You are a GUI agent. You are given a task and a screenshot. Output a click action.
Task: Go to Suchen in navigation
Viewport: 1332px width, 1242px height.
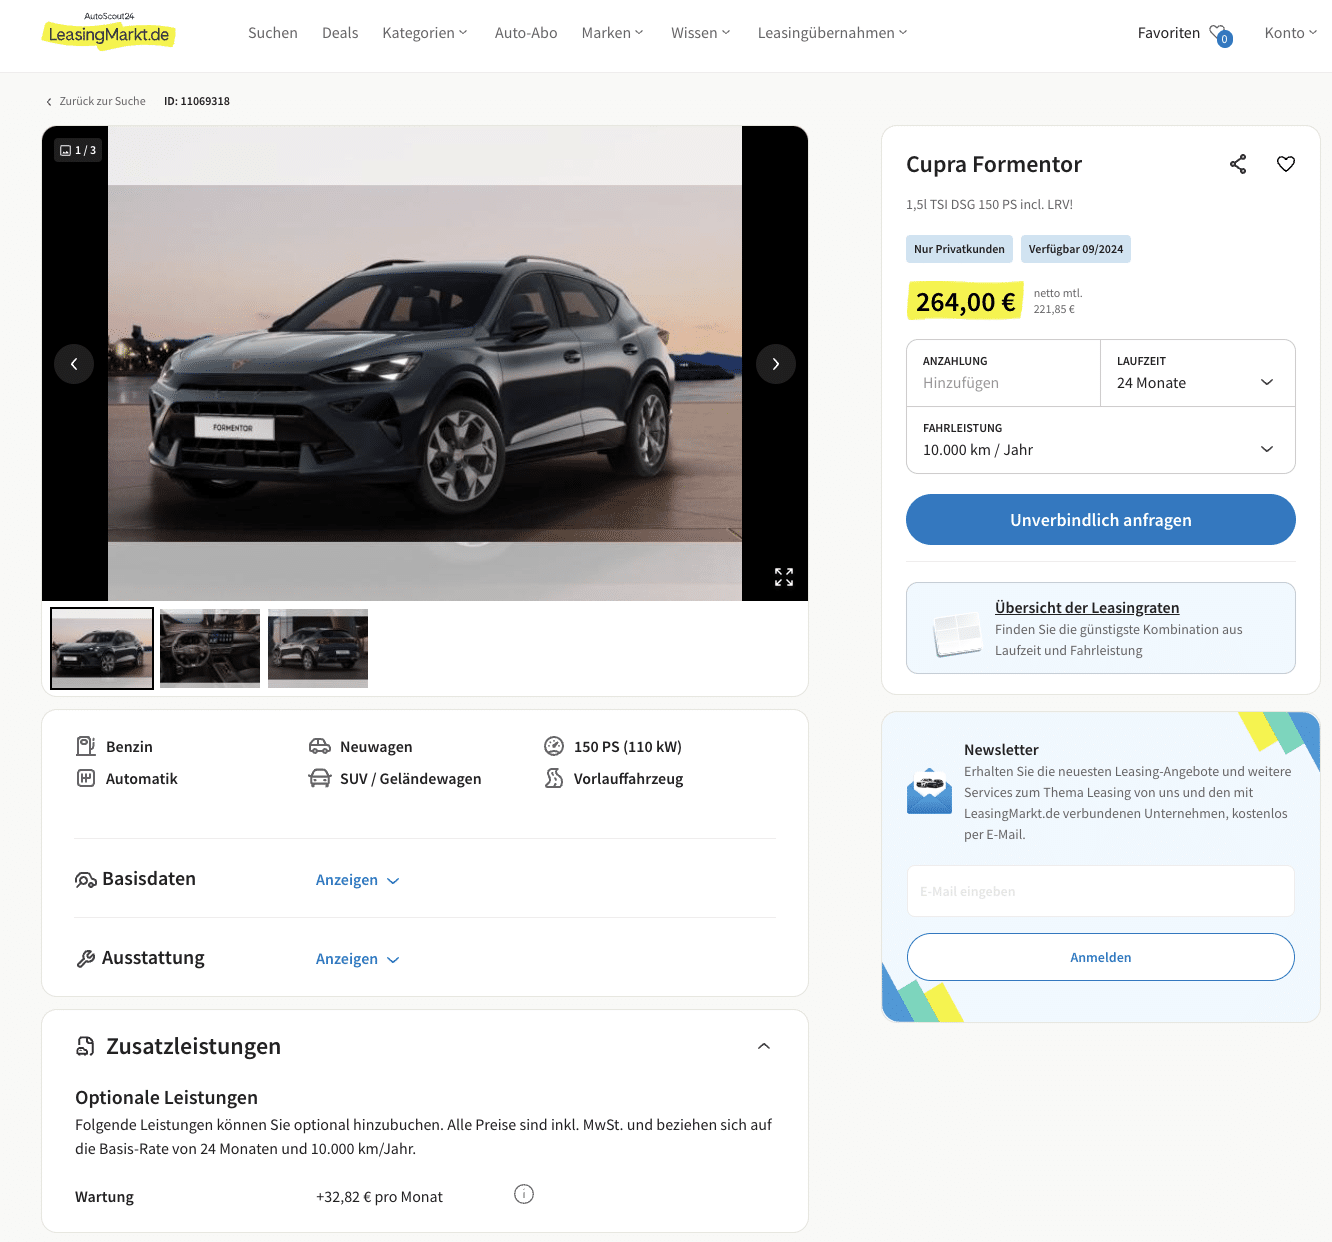(273, 33)
